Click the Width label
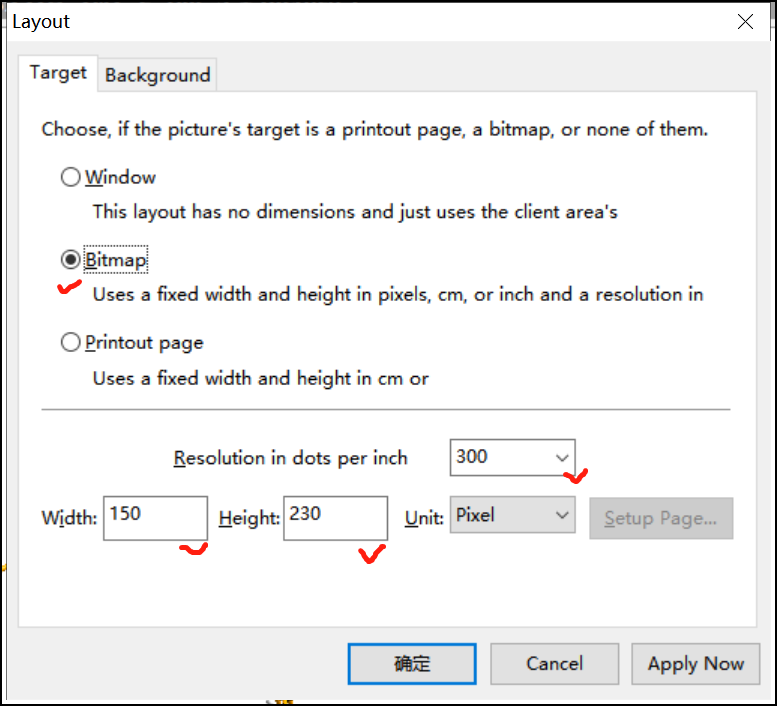 tap(69, 518)
